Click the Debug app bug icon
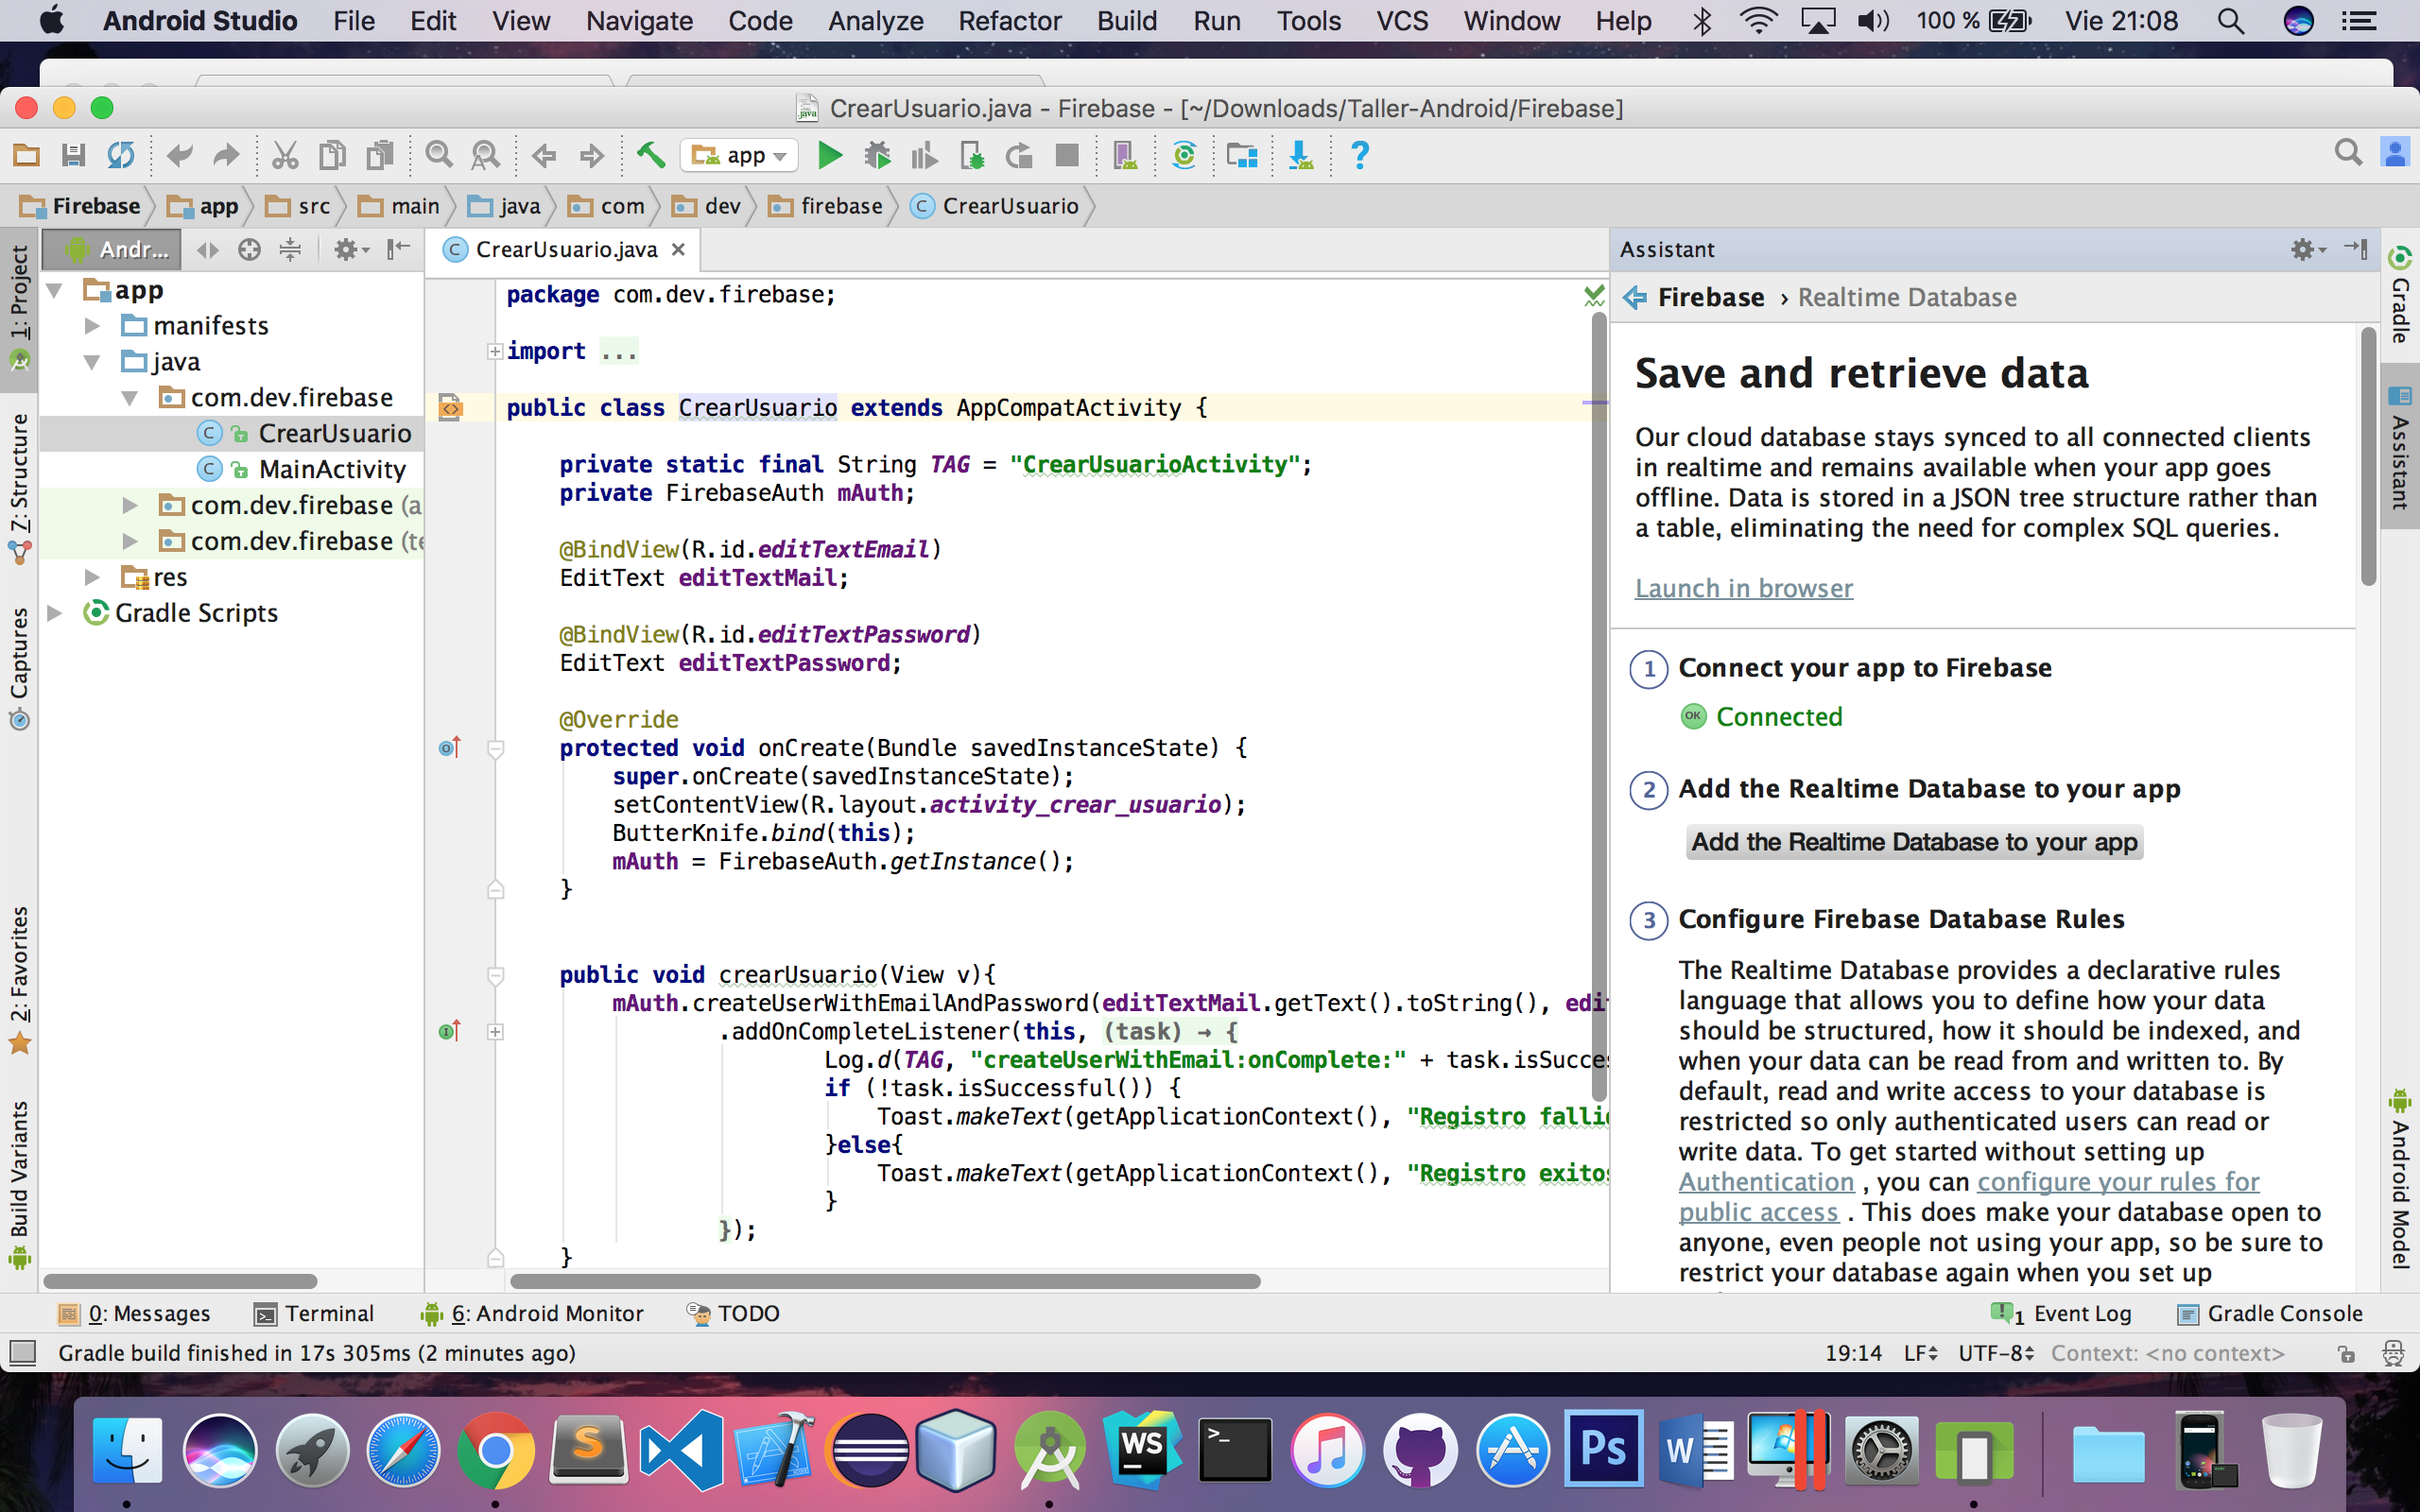2420x1512 pixels. click(x=877, y=156)
